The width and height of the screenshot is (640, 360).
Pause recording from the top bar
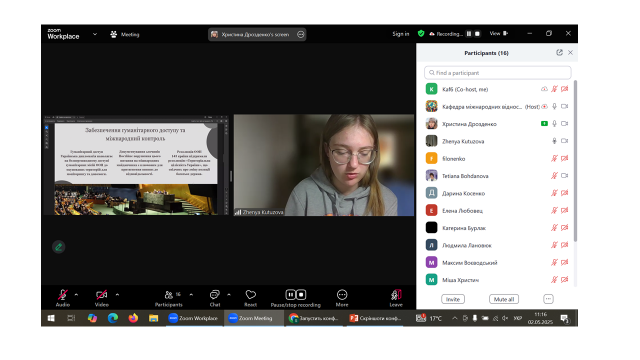pos(469,33)
